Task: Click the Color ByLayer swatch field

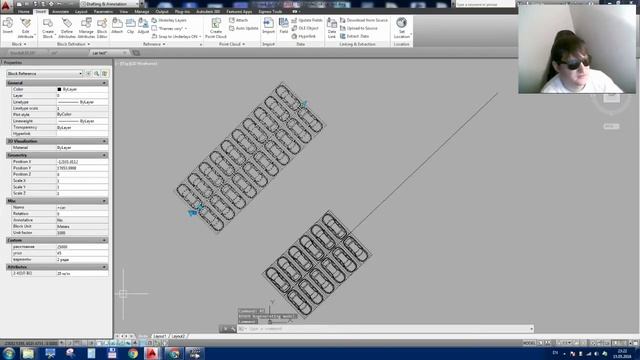Action: (82, 89)
